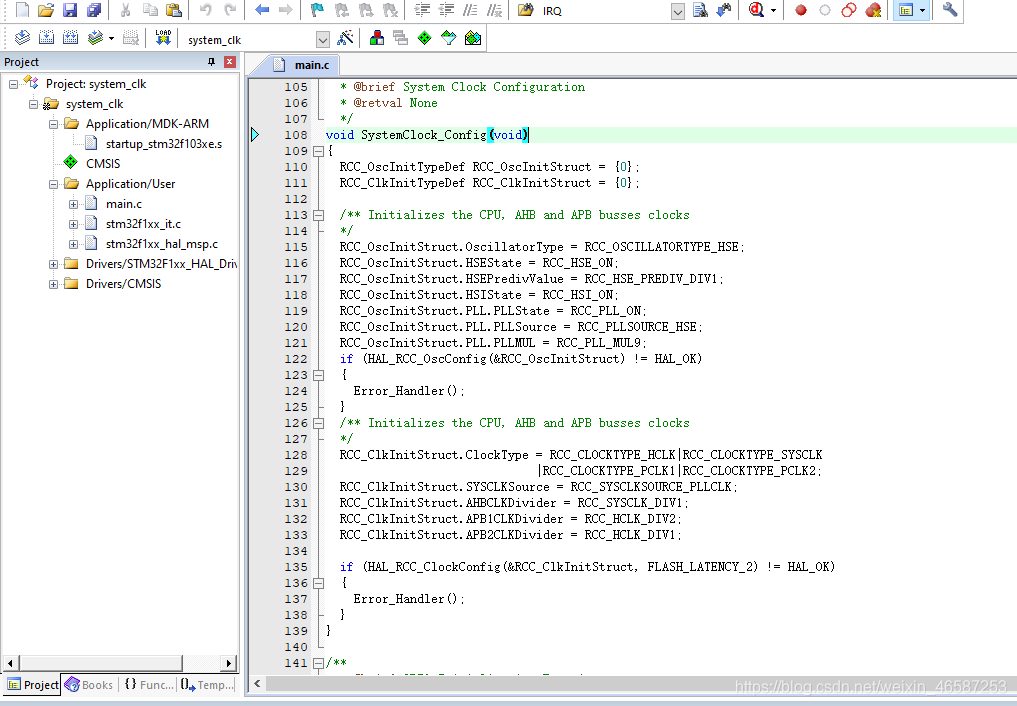The width and height of the screenshot is (1017, 706).
Task: Start debug session with magnifier d icon
Action: click(756, 10)
